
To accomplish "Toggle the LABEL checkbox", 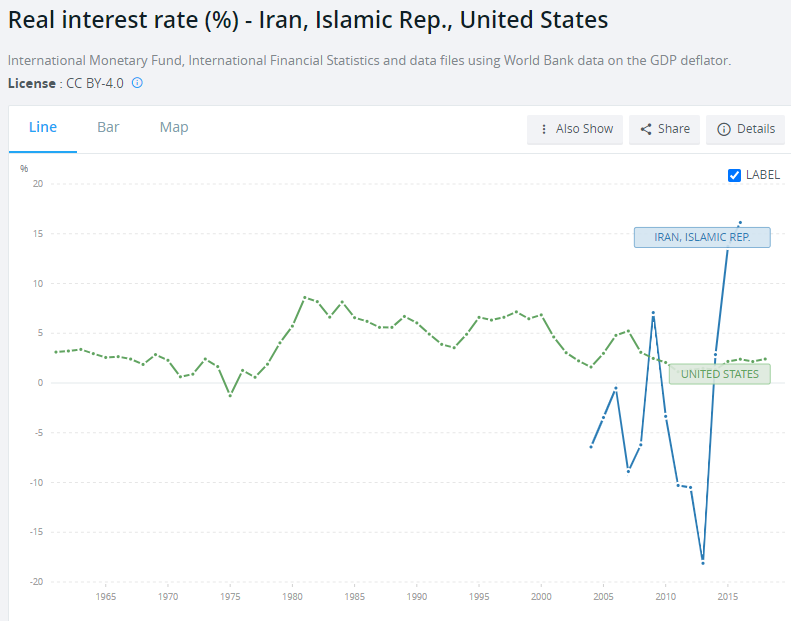I will pyautogui.click(x=735, y=175).
